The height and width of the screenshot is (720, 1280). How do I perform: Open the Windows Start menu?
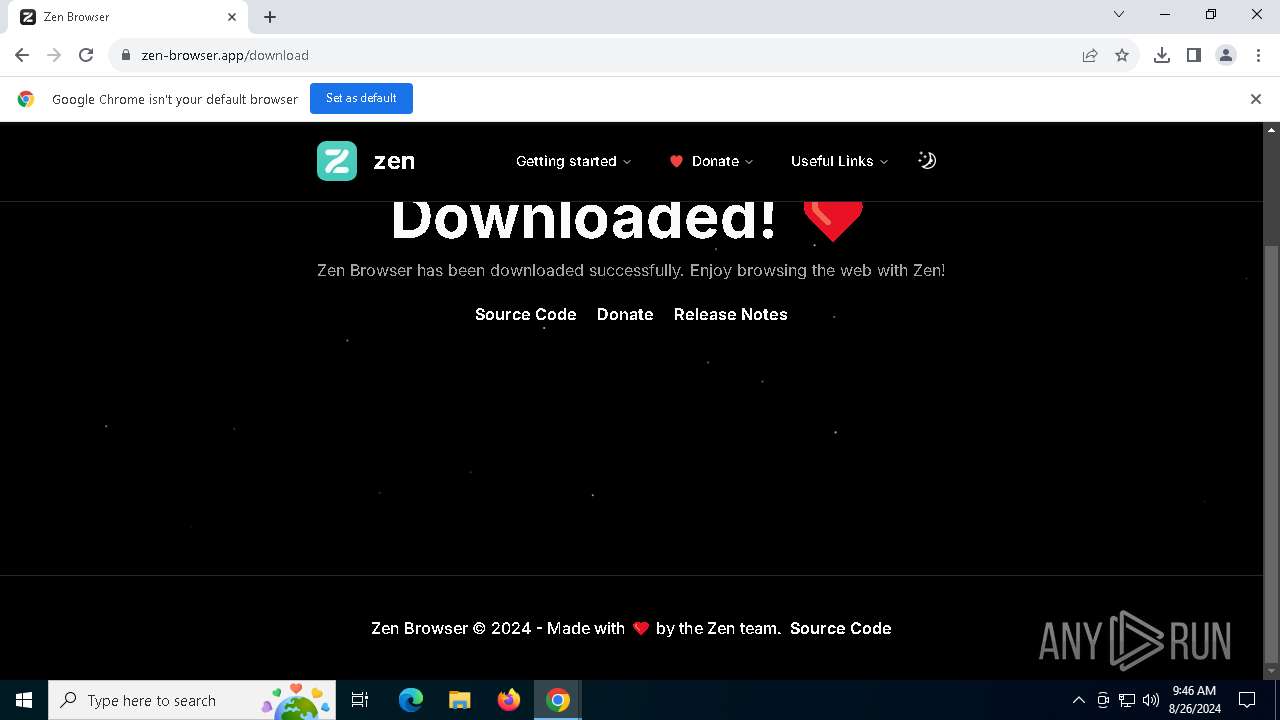(x=24, y=700)
